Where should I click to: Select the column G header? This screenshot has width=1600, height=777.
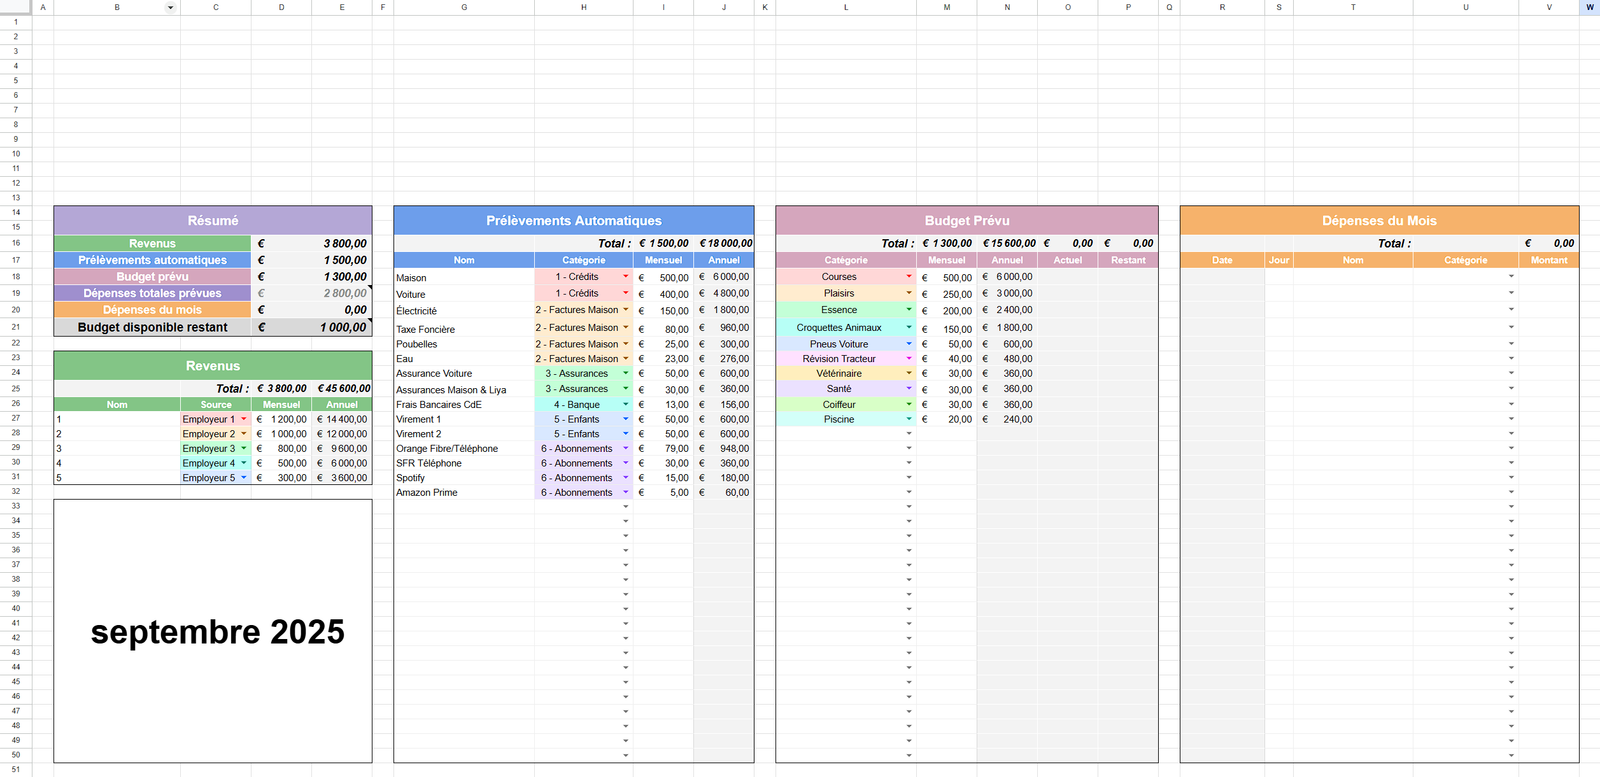pos(464,7)
